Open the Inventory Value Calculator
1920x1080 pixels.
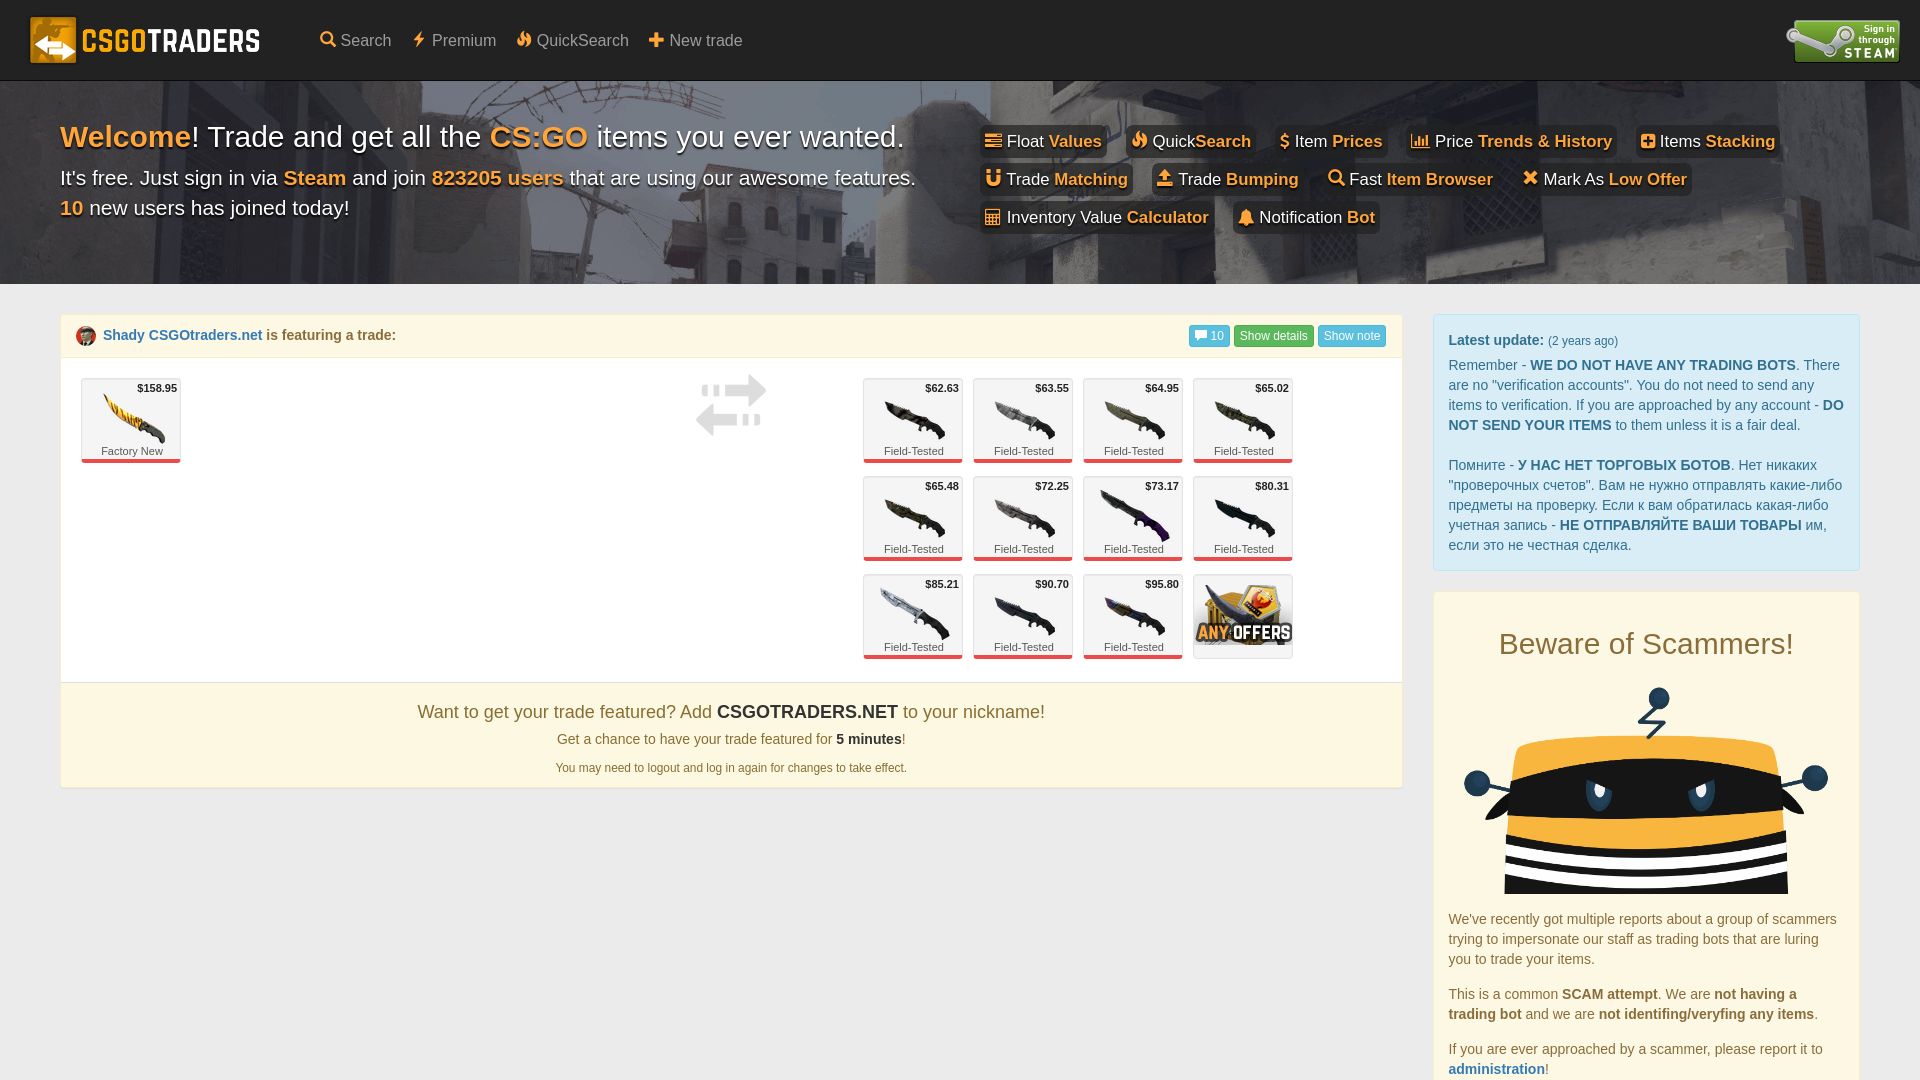point(1096,217)
